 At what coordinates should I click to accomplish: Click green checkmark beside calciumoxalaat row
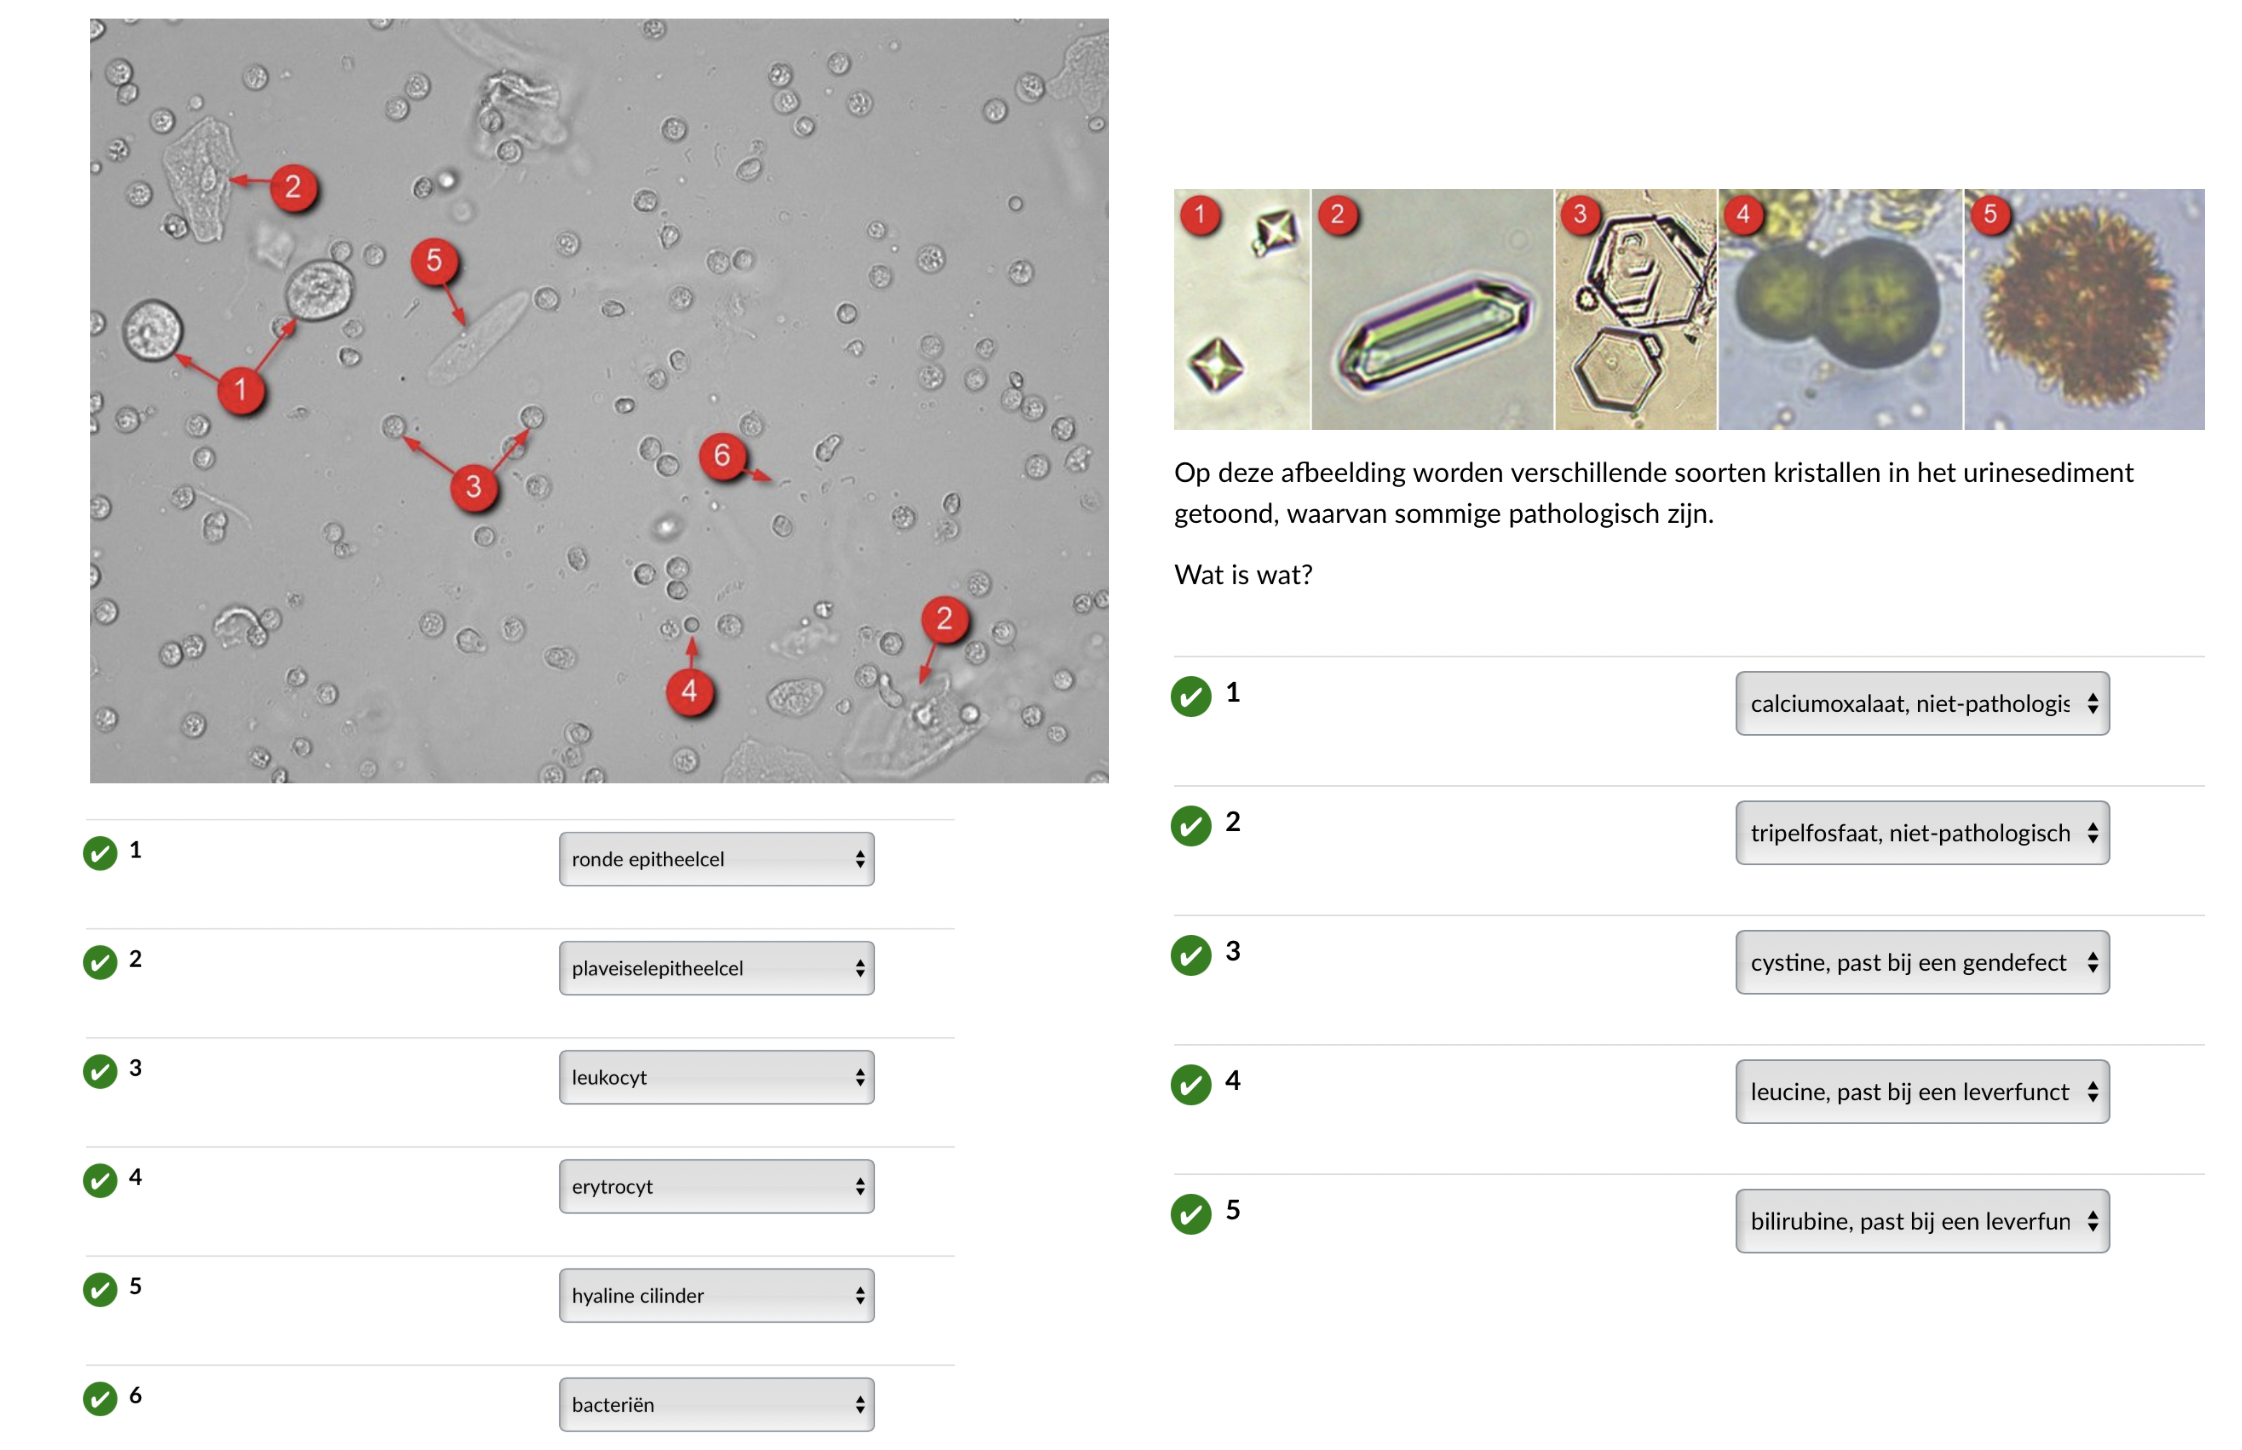pos(1190,696)
